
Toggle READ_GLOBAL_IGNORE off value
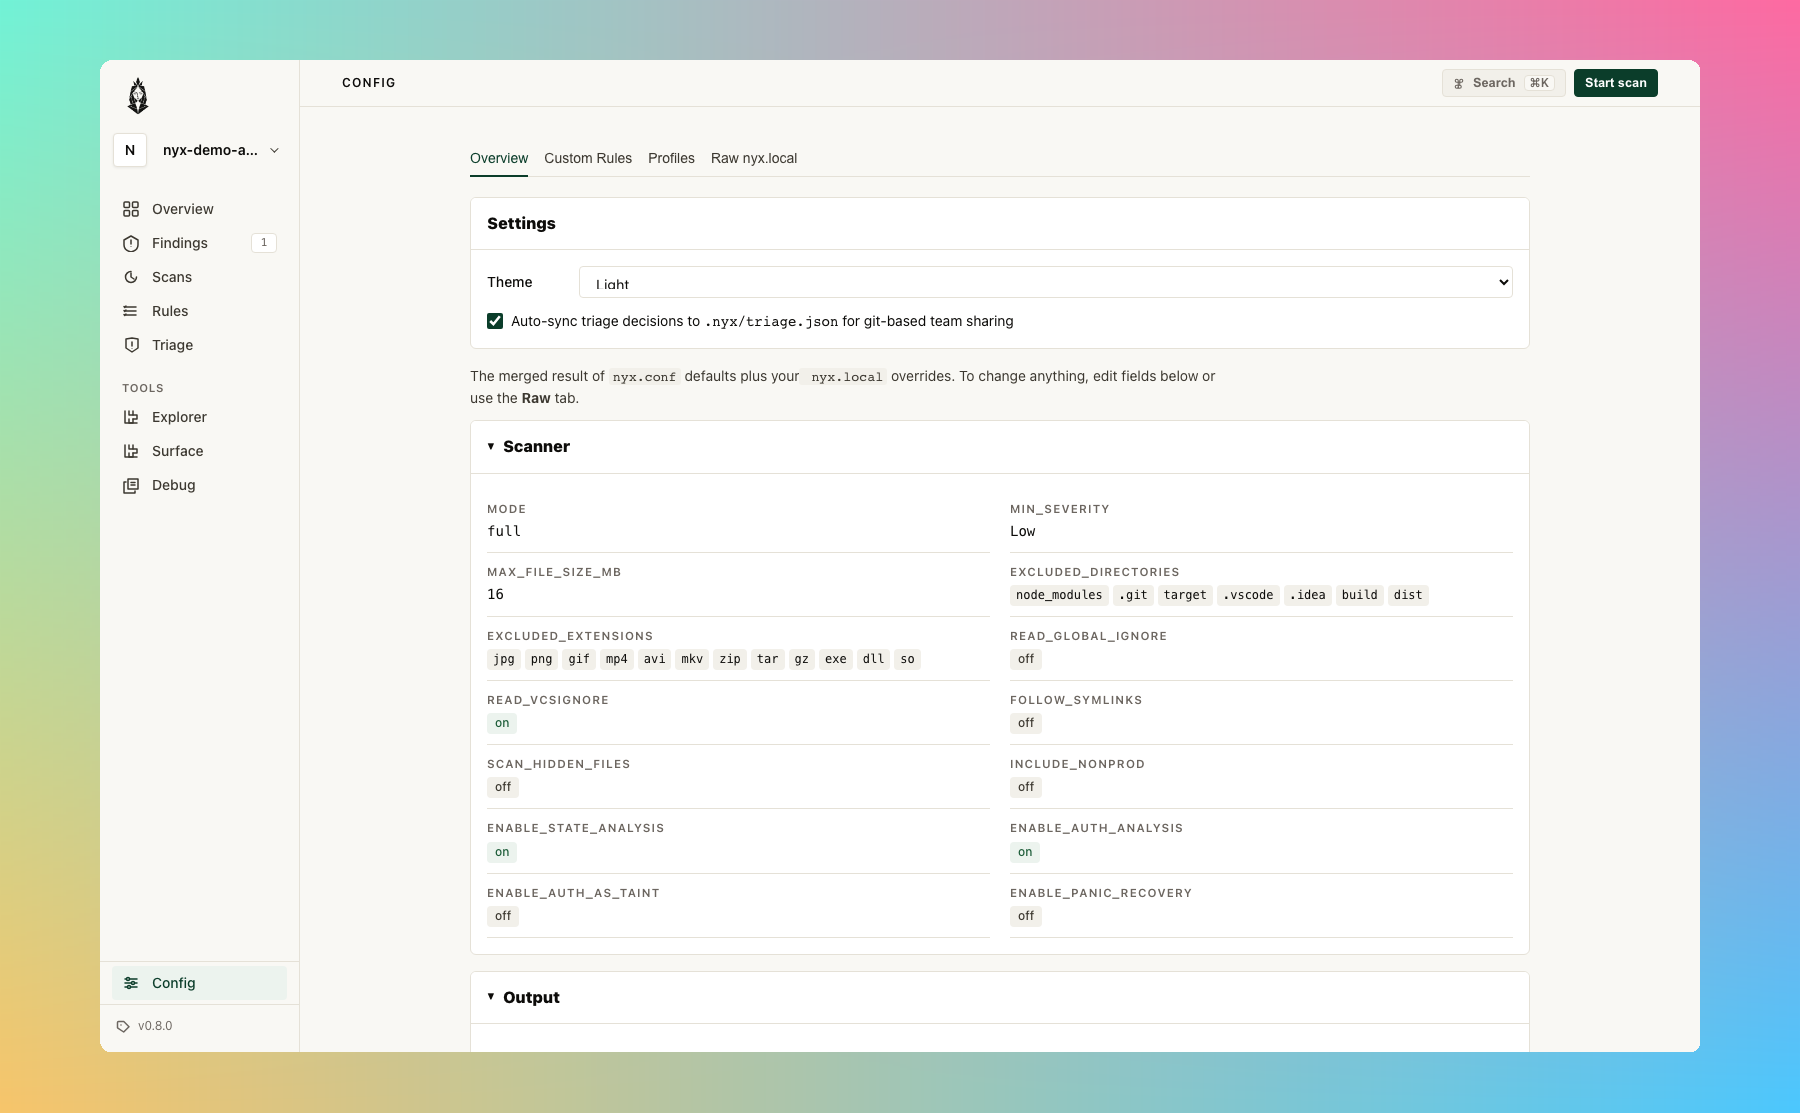click(x=1026, y=659)
